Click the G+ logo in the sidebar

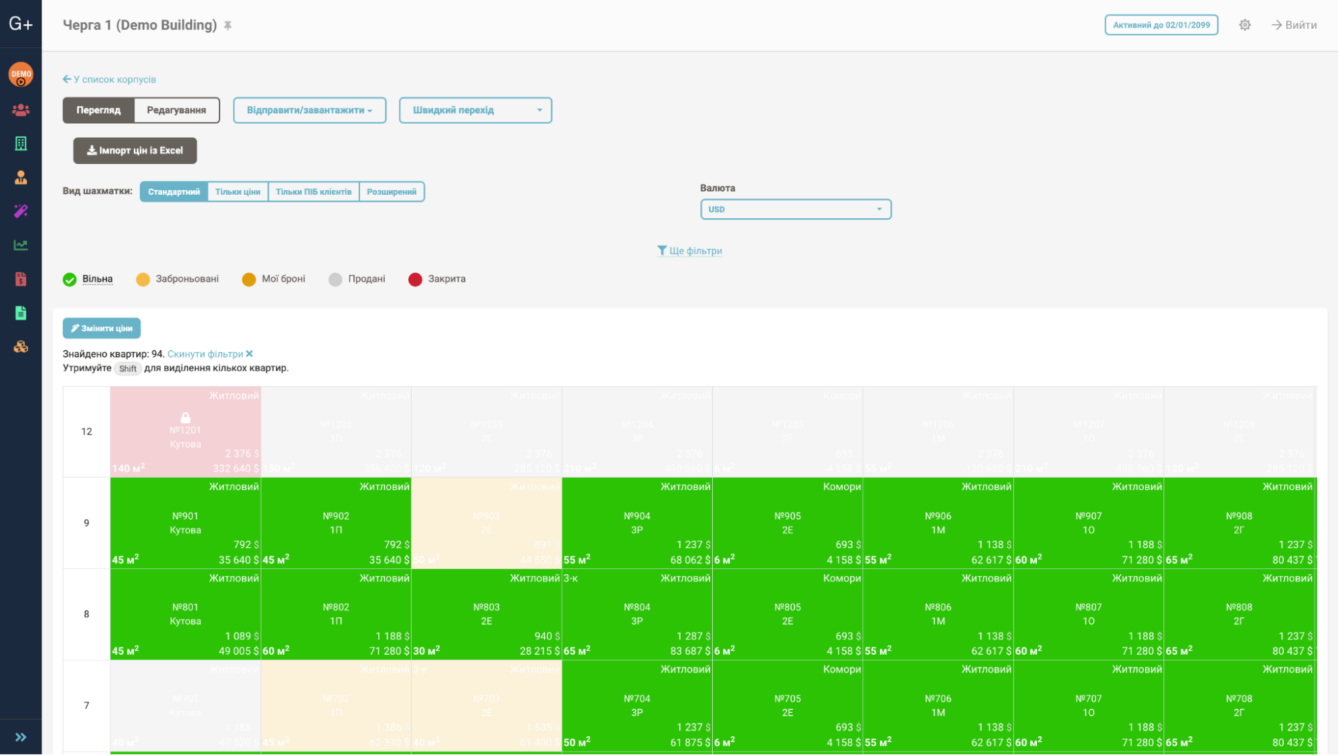21,24
